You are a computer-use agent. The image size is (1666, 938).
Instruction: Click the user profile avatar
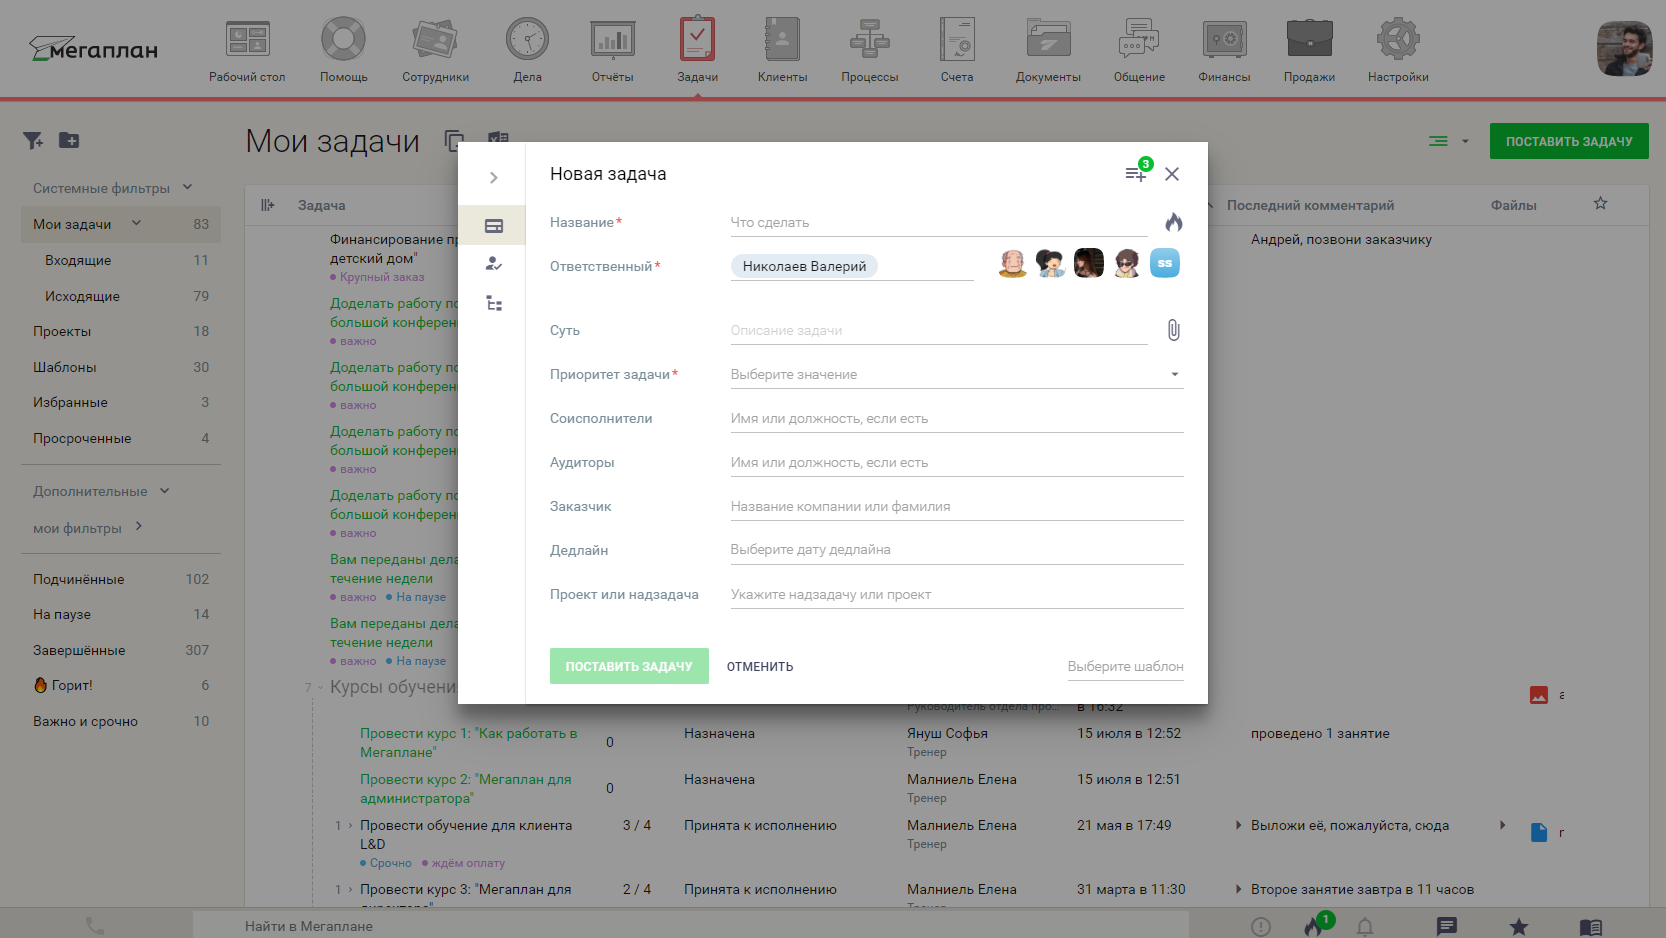click(x=1624, y=49)
